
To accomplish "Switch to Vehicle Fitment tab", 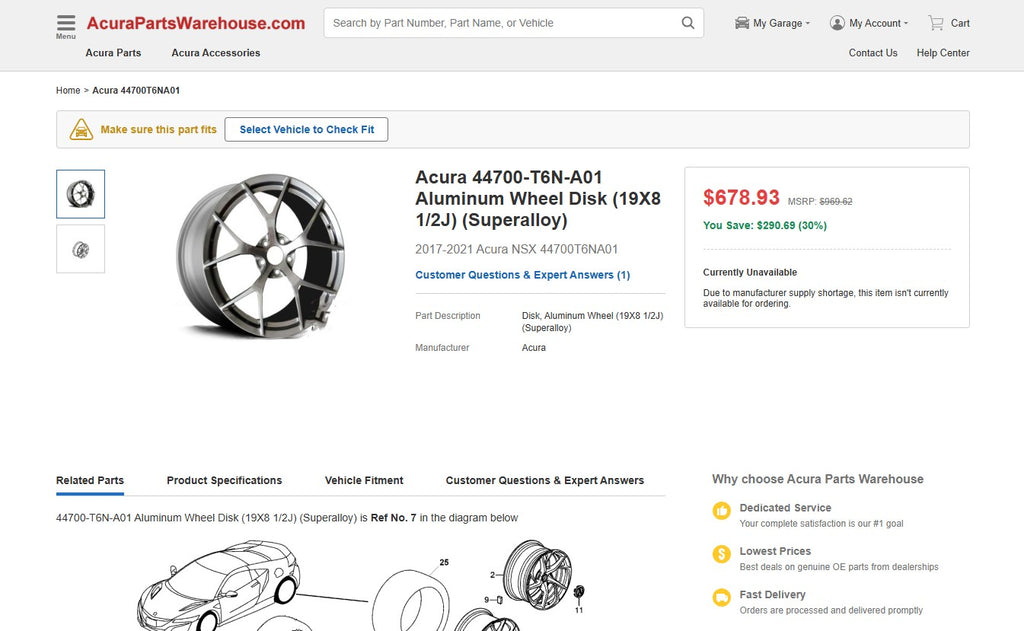I will (364, 481).
